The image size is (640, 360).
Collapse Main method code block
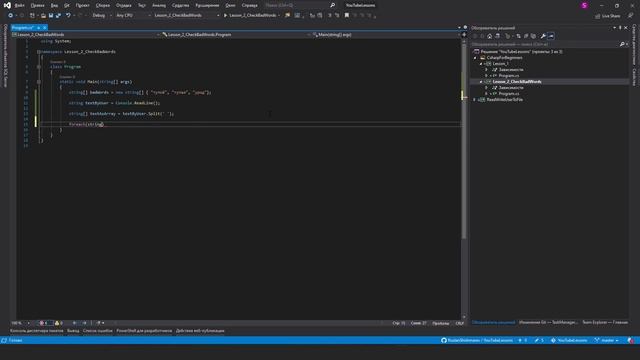(x=39, y=82)
